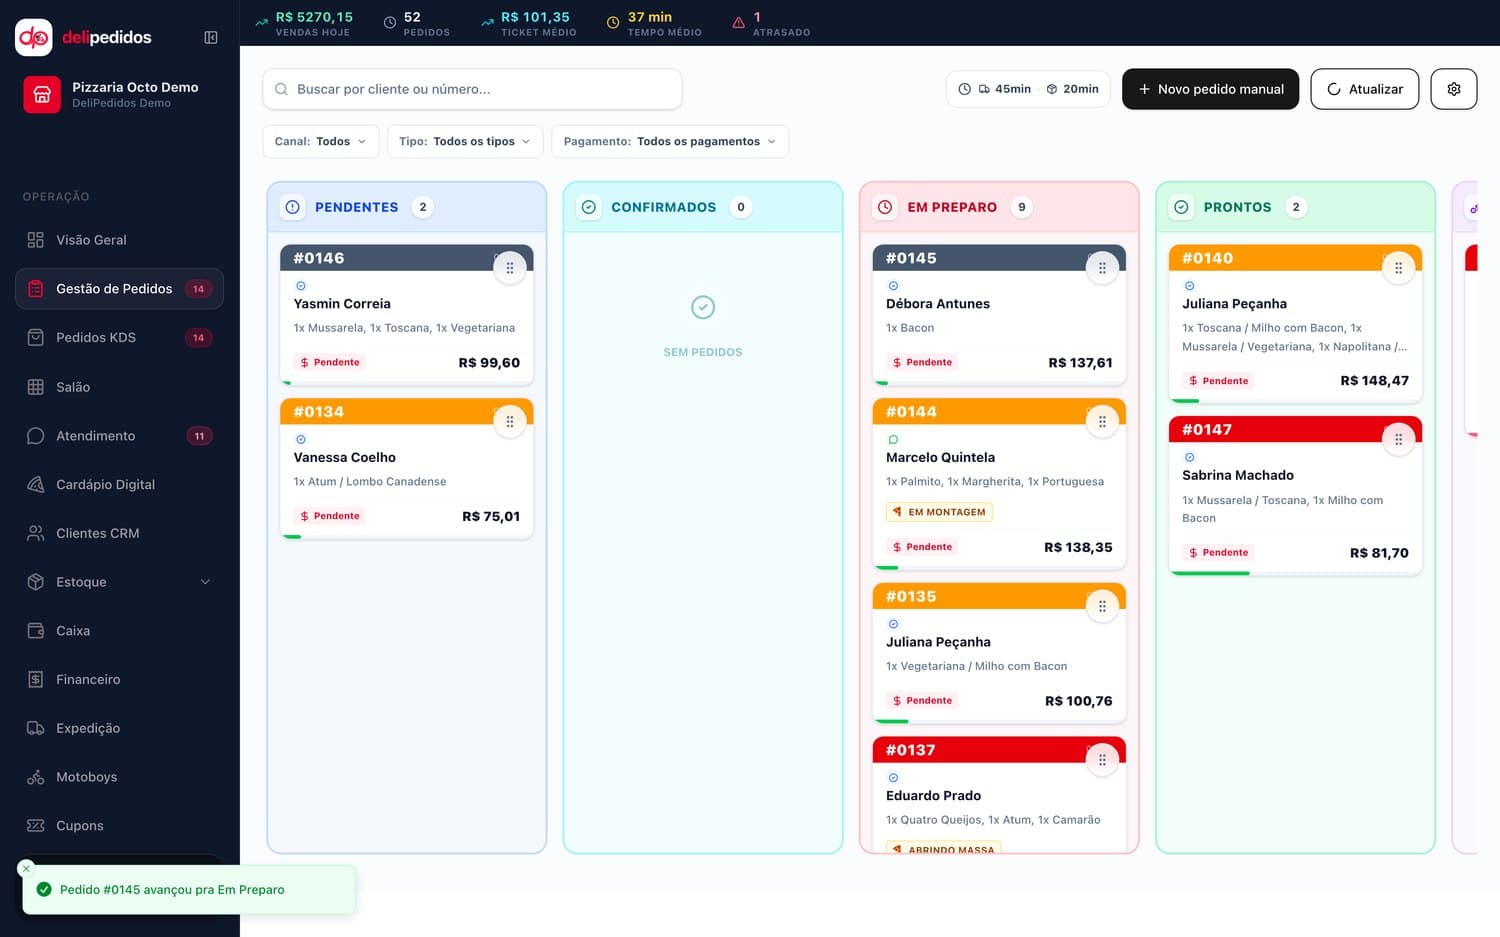Open order card of Vanessa Coelho
The width and height of the screenshot is (1500, 937).
(x=407, y=469)
